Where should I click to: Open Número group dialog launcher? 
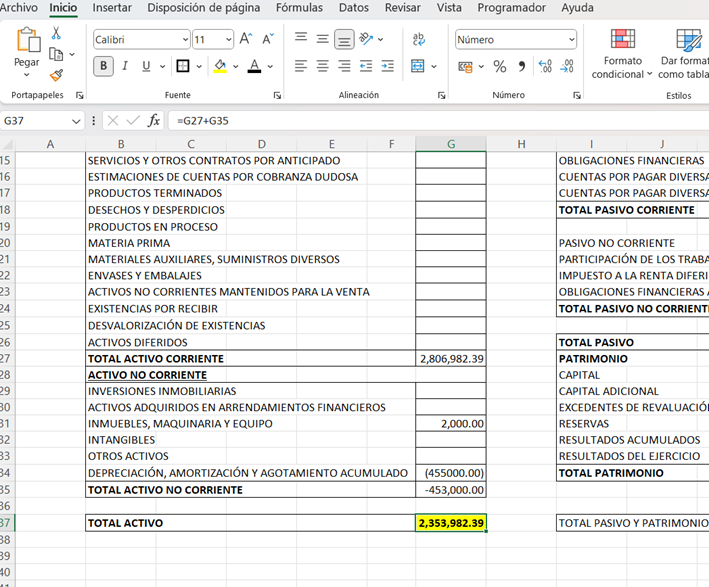coord(577,95)
